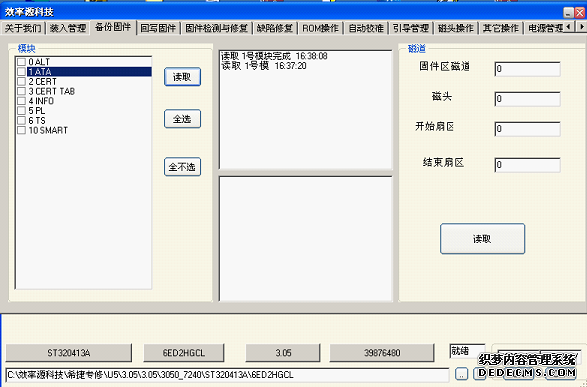This screenshot has width=587, height=387.
Task: Click the 开始扇区 input field
Action: (x=527, y=129)
